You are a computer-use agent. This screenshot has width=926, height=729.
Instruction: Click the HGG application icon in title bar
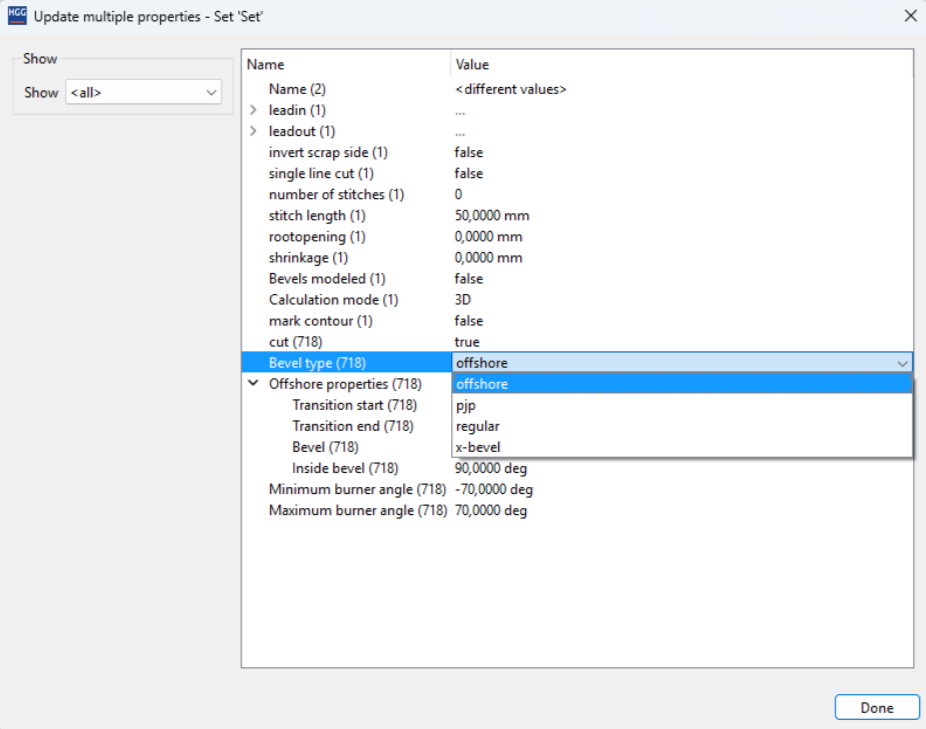[x=16, y=15]
